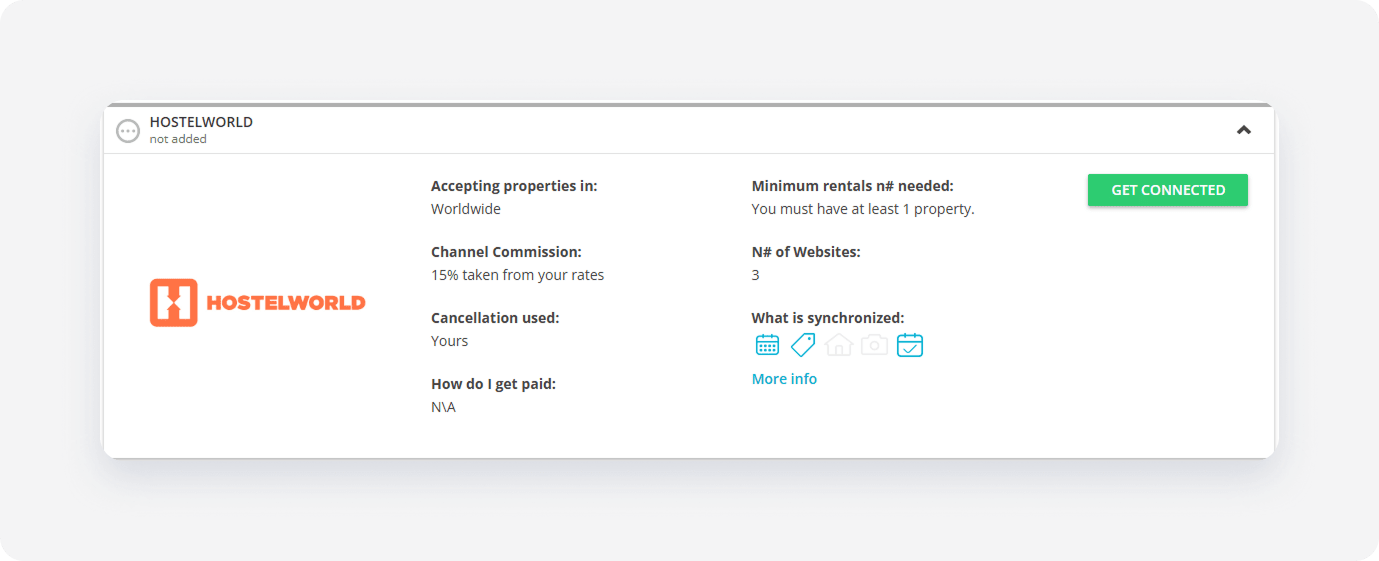Viewport: 1379px width, 561px height.
Task: Collapse the Hostelworld panel with the chevron
Action: 1244,129
